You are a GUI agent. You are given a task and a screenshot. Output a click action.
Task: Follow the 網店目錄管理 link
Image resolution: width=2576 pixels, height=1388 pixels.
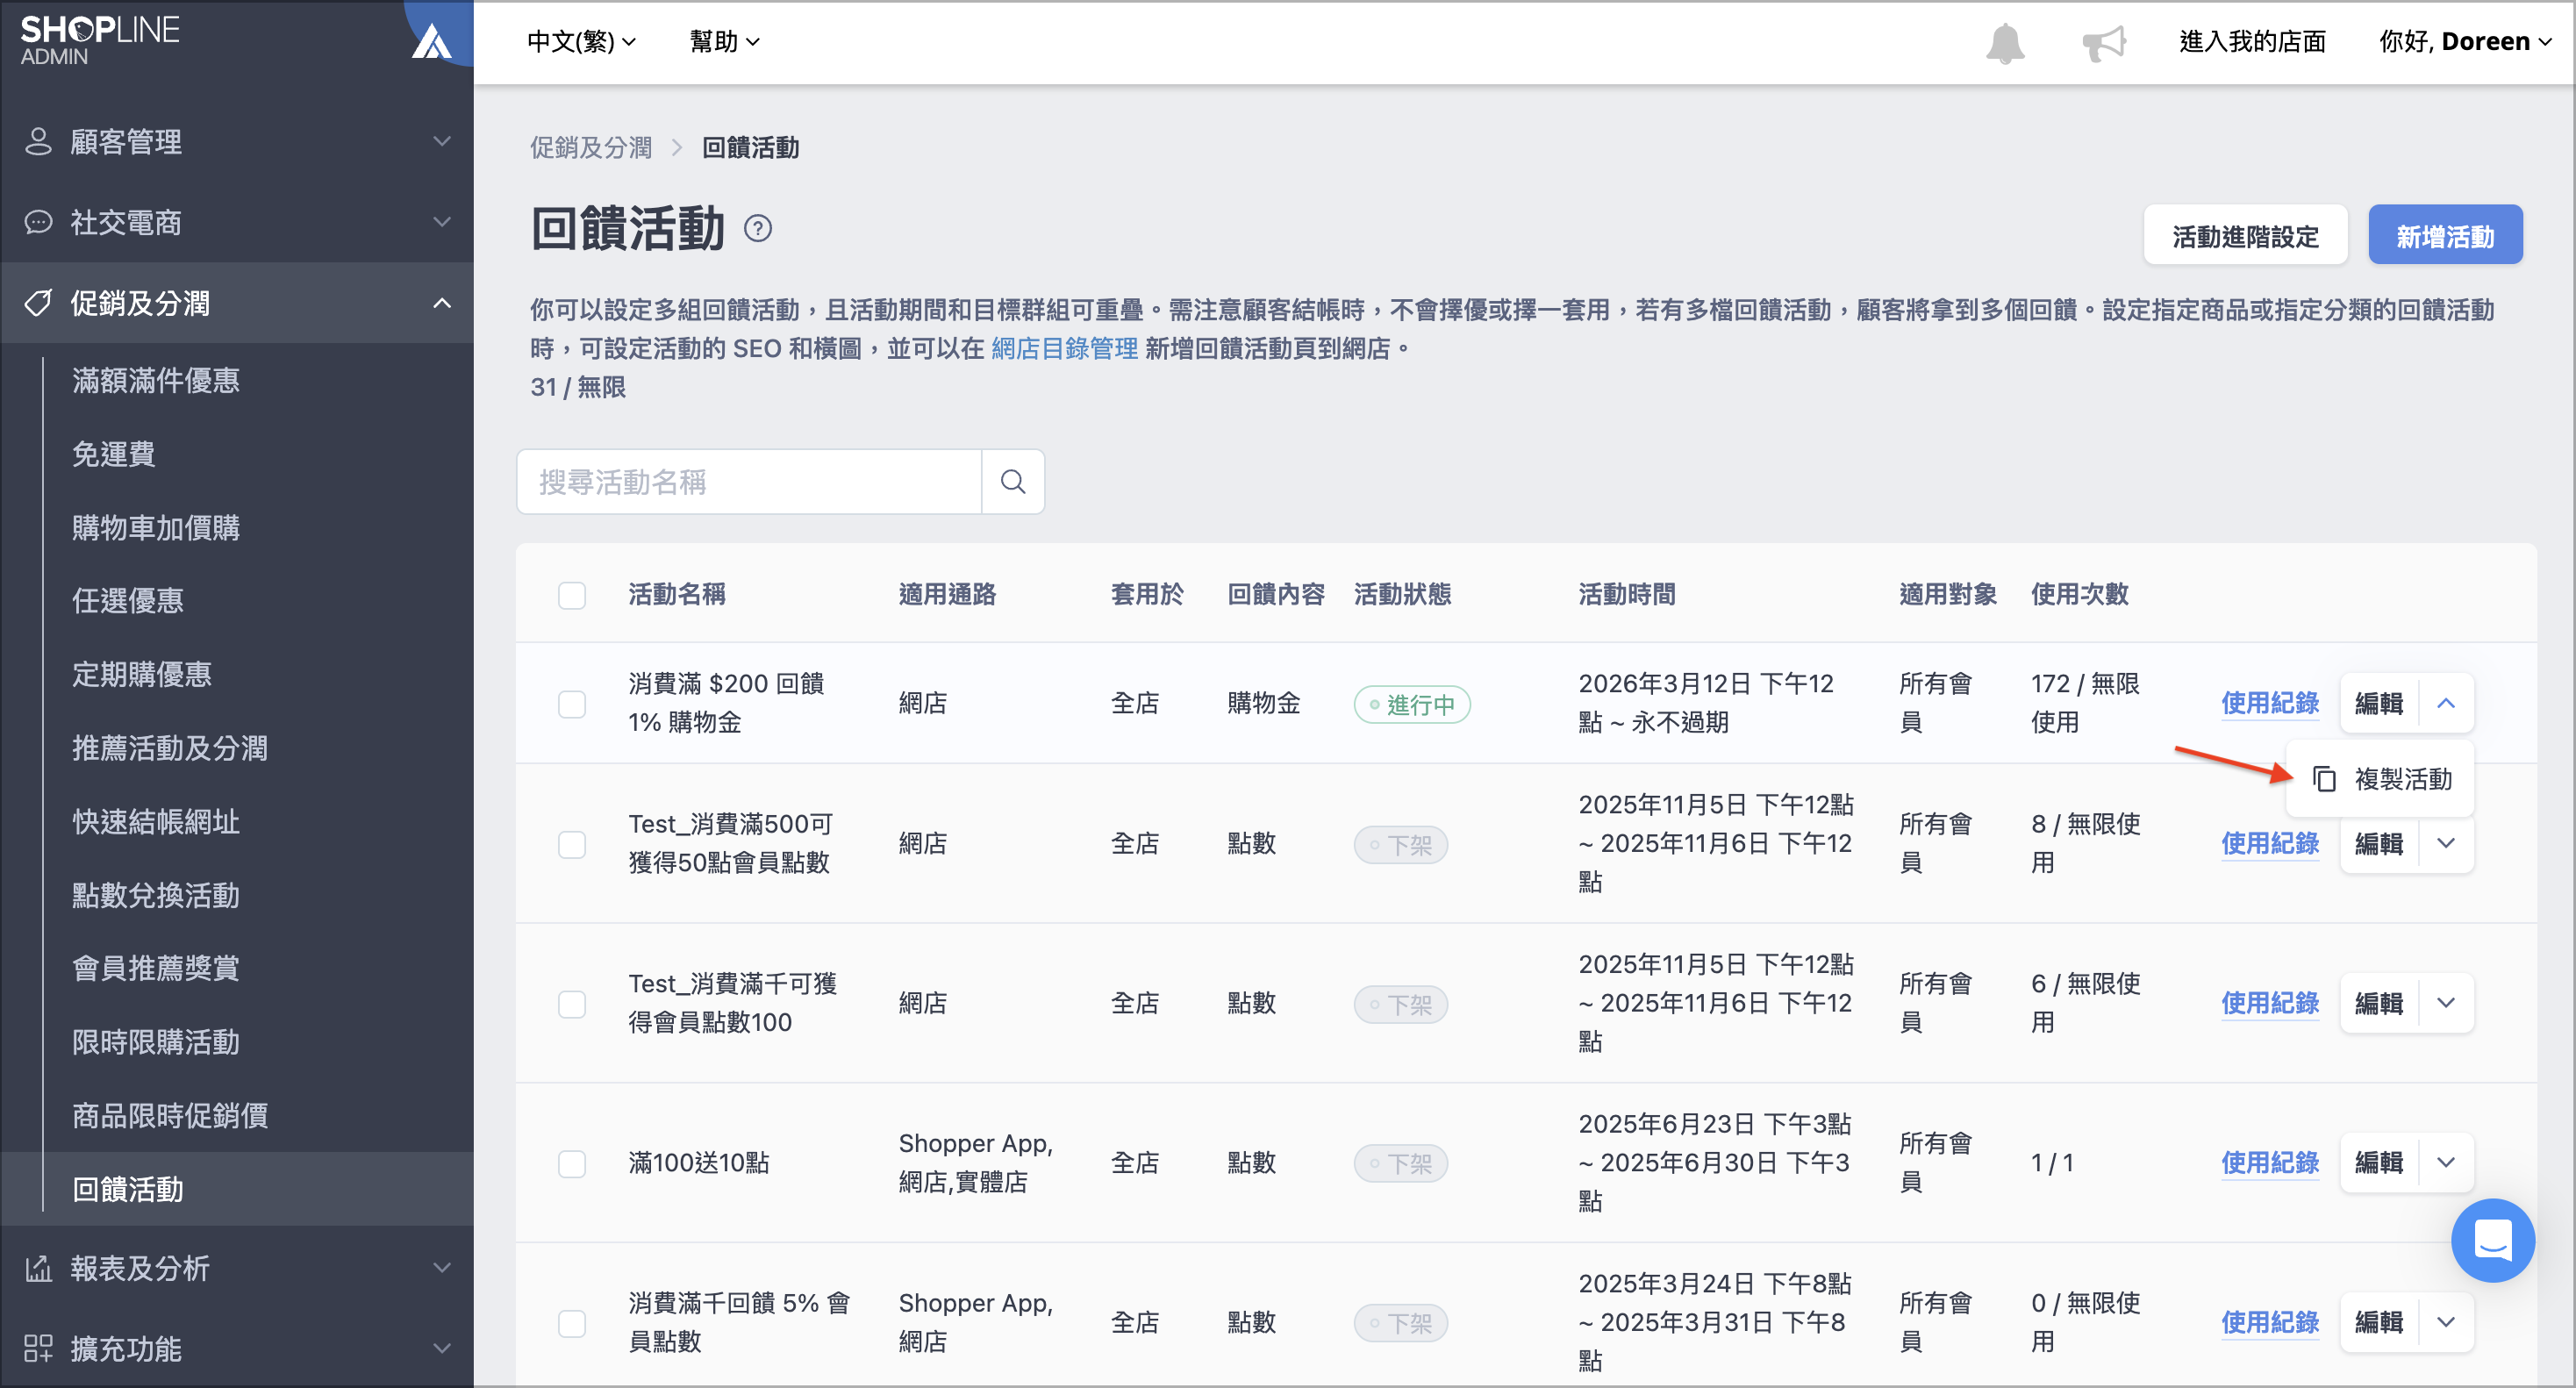[1064, 348]
